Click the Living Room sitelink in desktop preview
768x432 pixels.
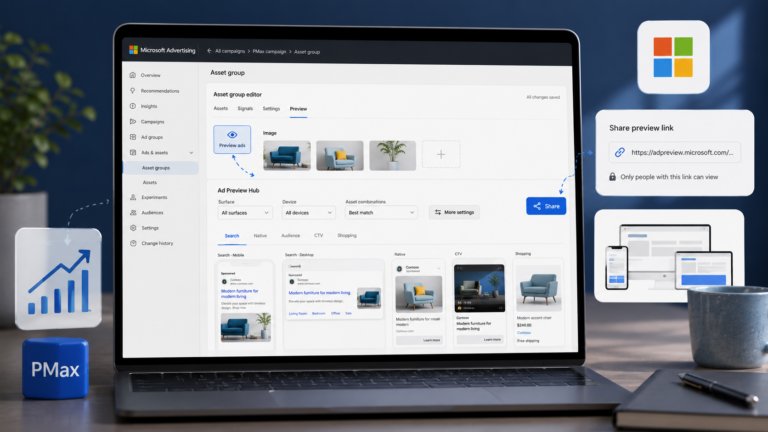tap(298, 313)
